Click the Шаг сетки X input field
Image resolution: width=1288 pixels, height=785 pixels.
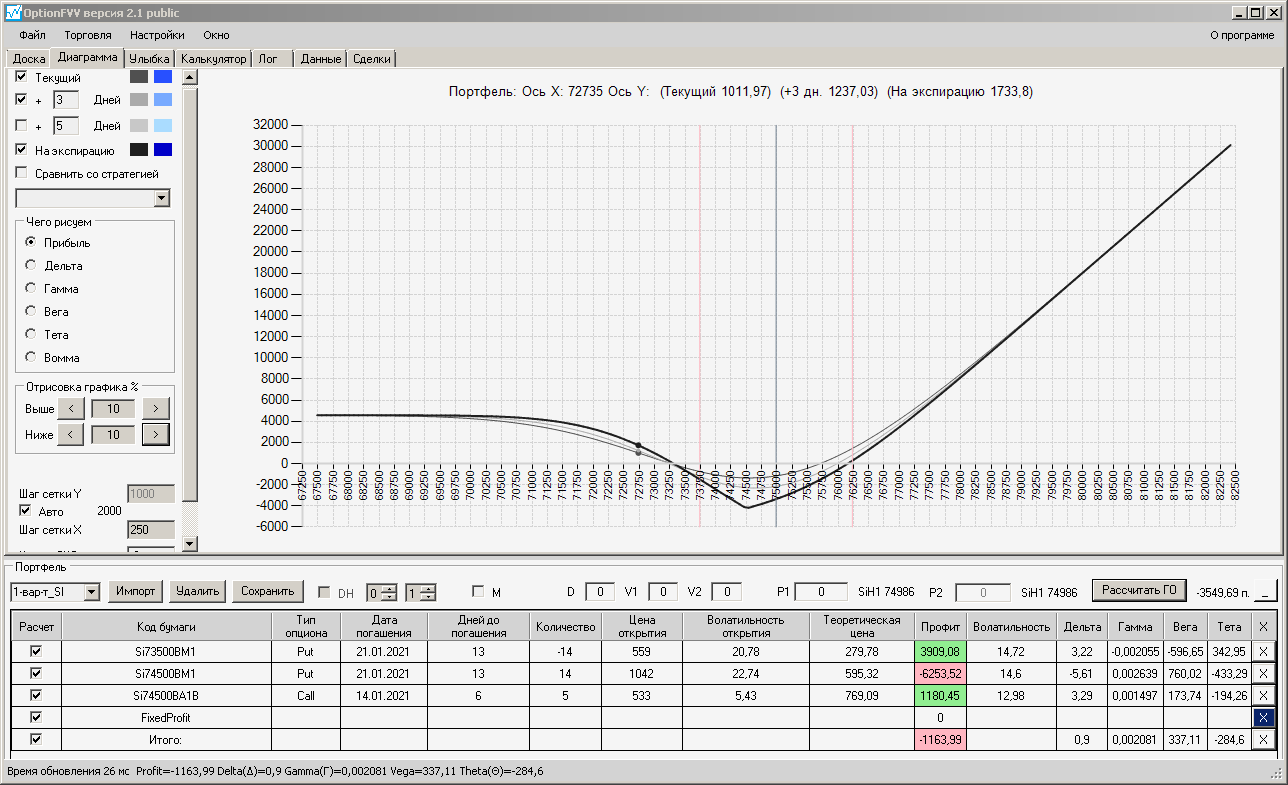click(x=151, y=529)
